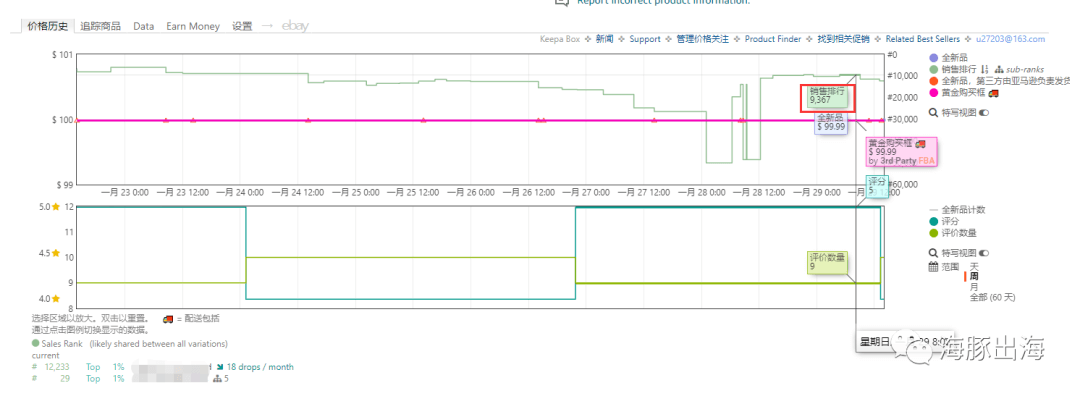
Task: Click the 评价数量 9 tooltip on lower chart
Action: (827, 262)
